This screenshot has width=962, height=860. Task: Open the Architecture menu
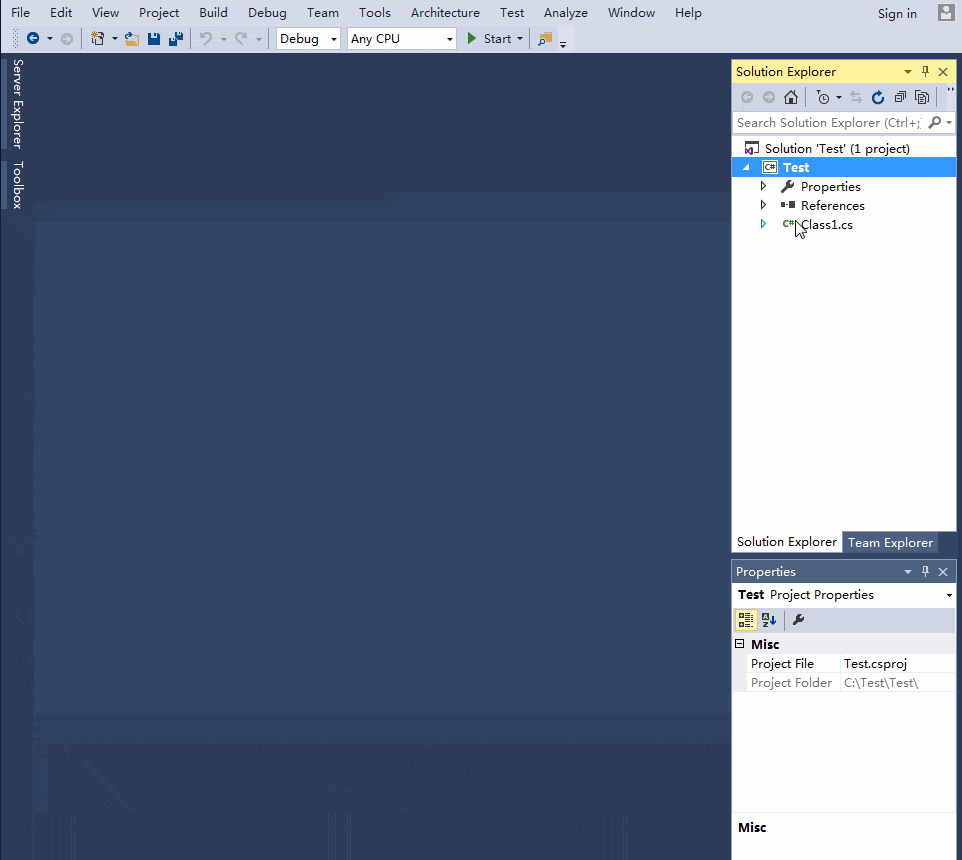click(445, 13)
